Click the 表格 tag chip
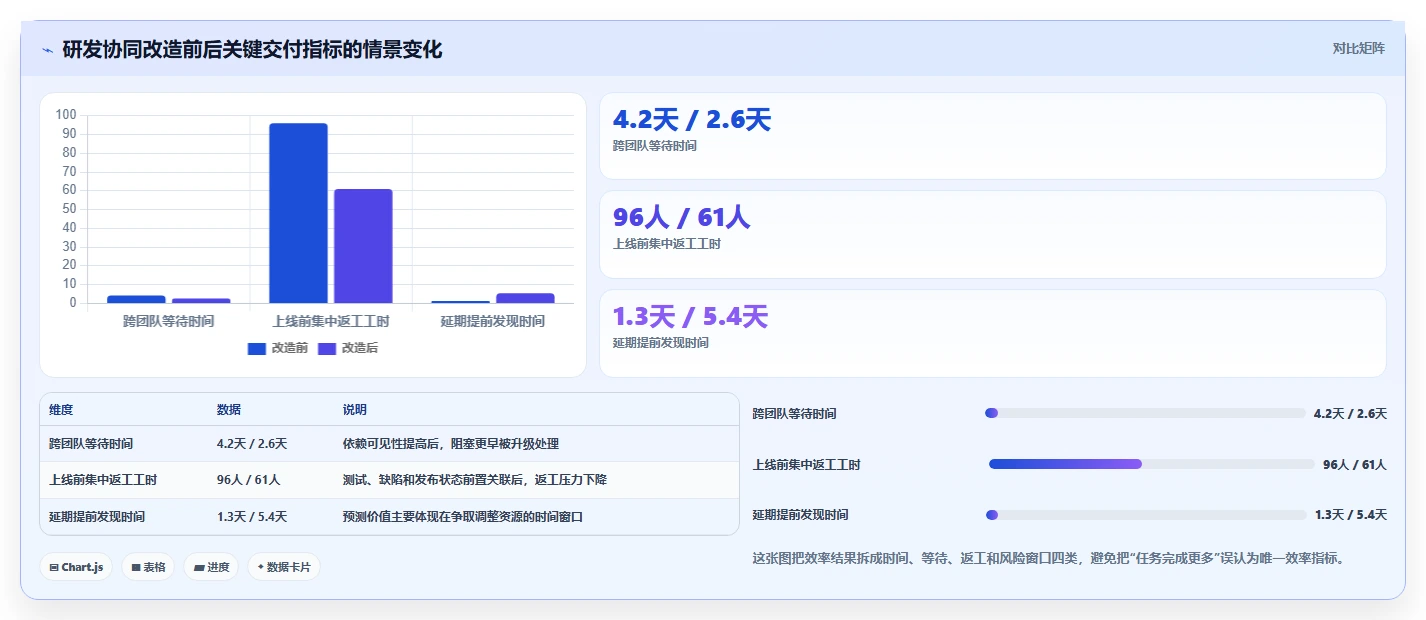The height and width of the screenshot is (620, 1426). click(x=148, y=567)
